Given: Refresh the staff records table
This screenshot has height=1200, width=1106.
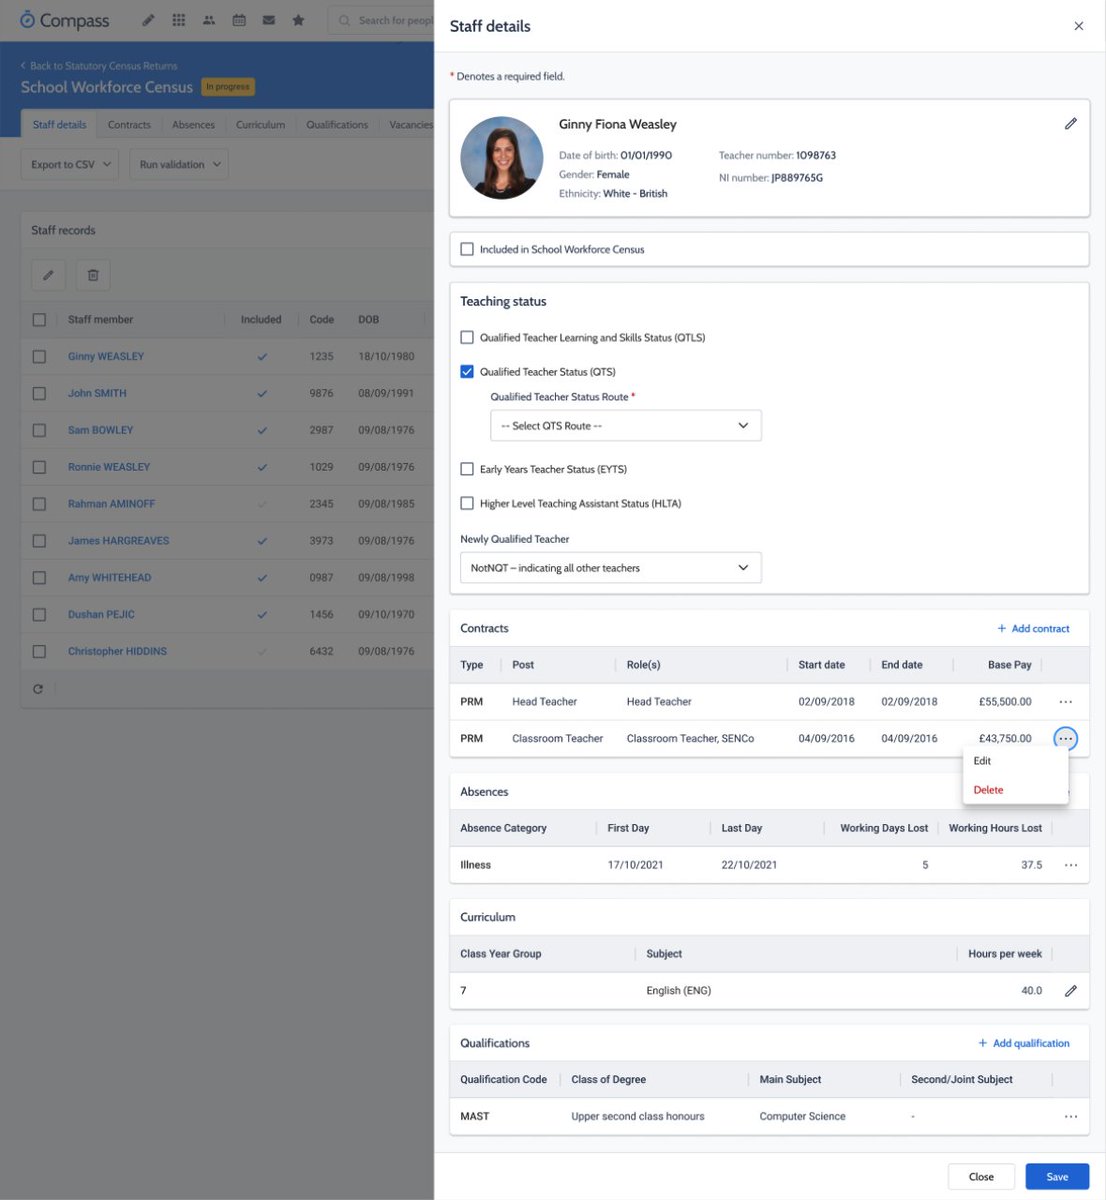Looking at the screenshot, I should 37,686.
